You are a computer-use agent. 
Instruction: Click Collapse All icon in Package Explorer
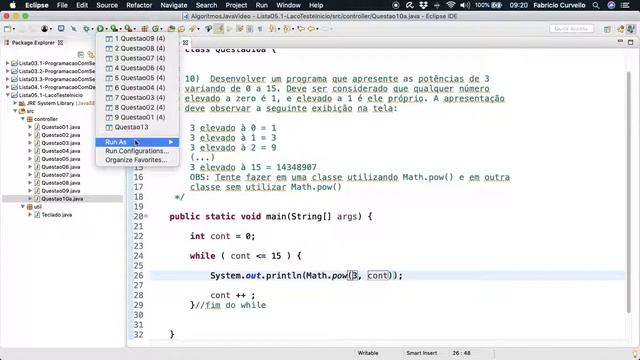pyautogui.click(x=81, y=54)
